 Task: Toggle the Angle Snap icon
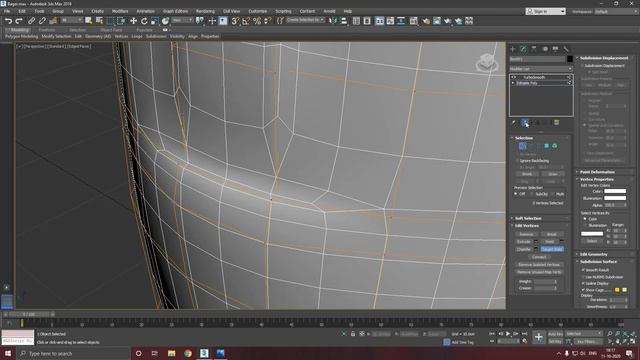pos(246,21)
